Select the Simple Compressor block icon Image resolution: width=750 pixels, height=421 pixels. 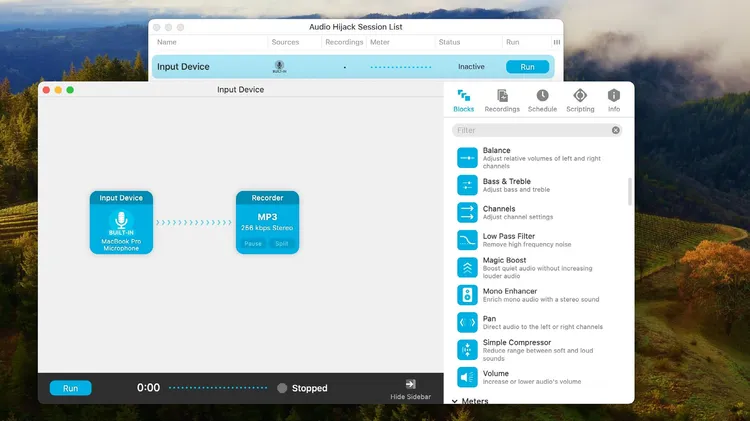467,350
